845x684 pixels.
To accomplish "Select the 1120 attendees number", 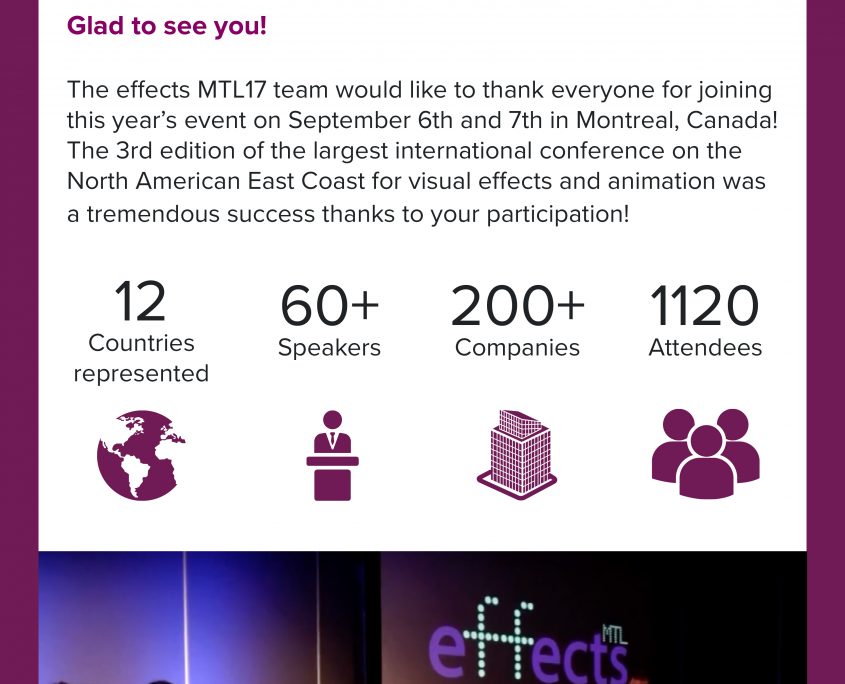I will [x=705, y=306].
